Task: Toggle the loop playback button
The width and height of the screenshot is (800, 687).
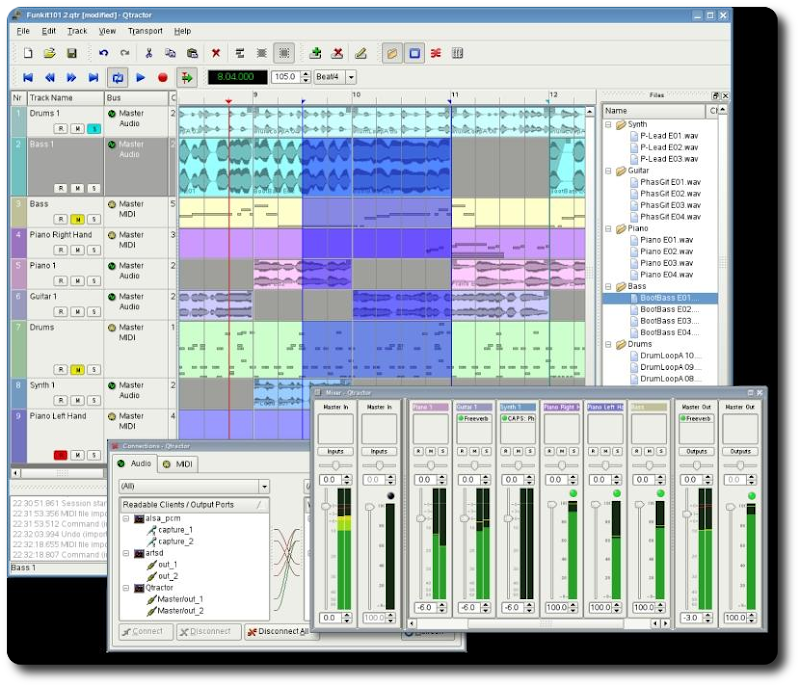Action: point(118,77)
